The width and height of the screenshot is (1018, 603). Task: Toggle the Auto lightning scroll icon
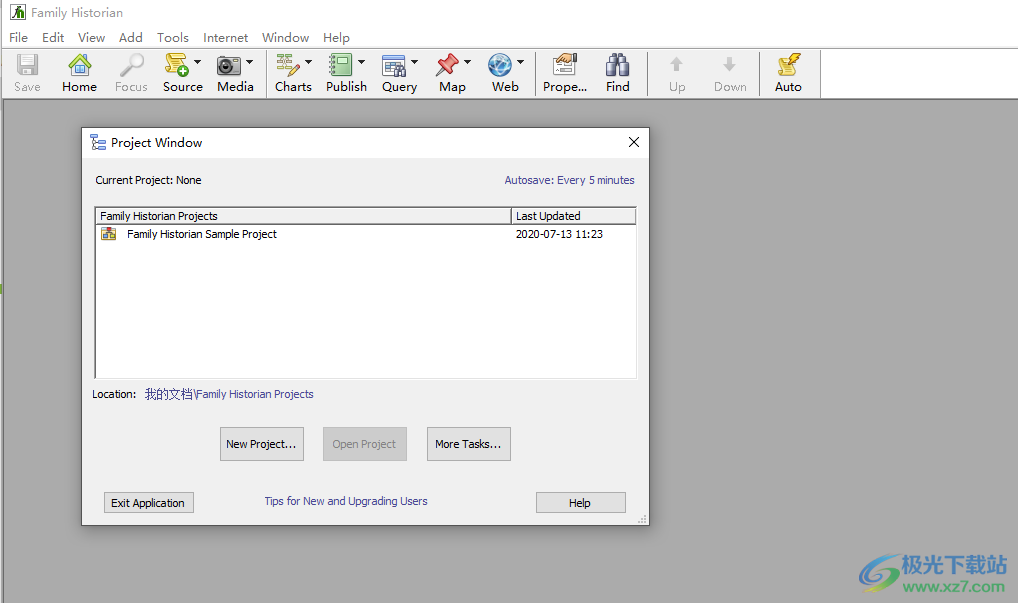point(788,66)
